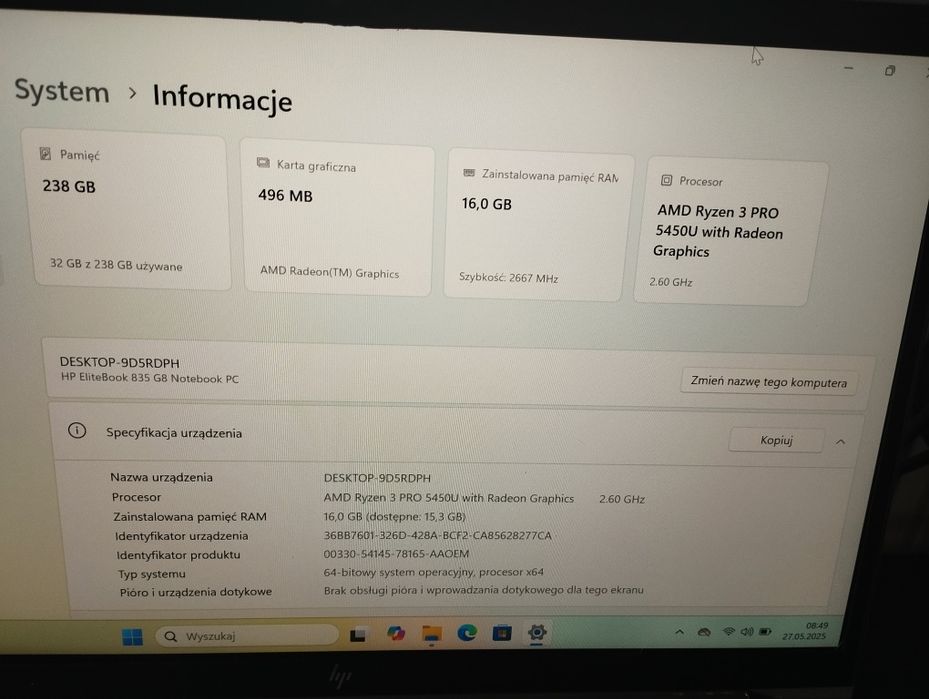Screen dimensions: 929x699
Task: Click 'Specyfikacja urządzenia' section title
Action: point(174,433)
